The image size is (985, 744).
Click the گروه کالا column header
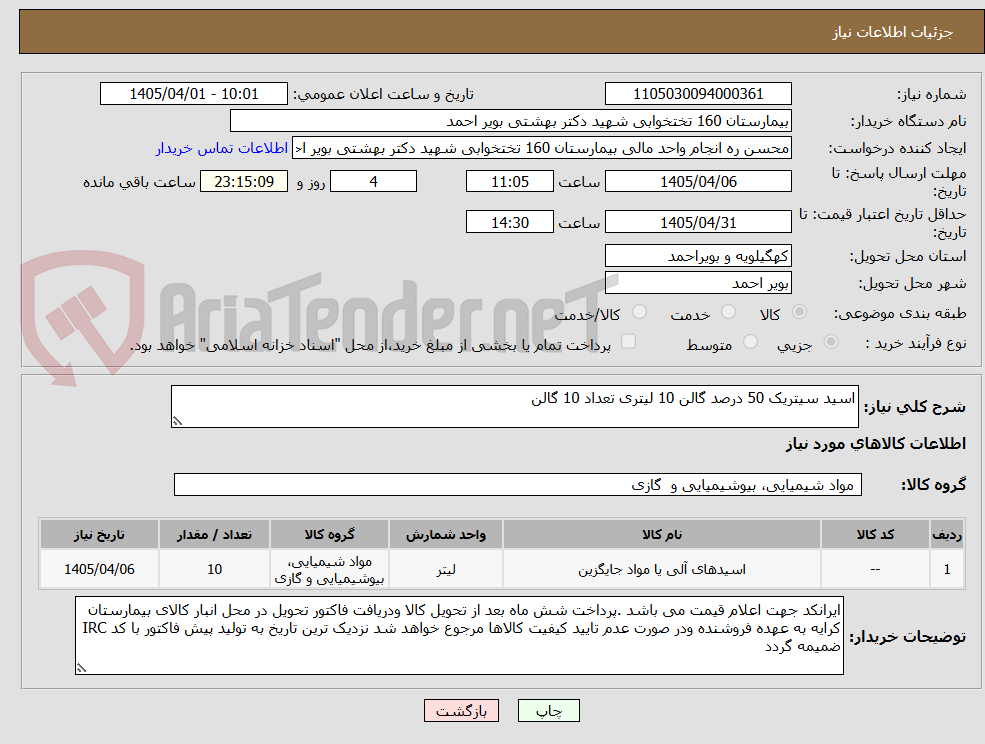[x=329, y=534]
